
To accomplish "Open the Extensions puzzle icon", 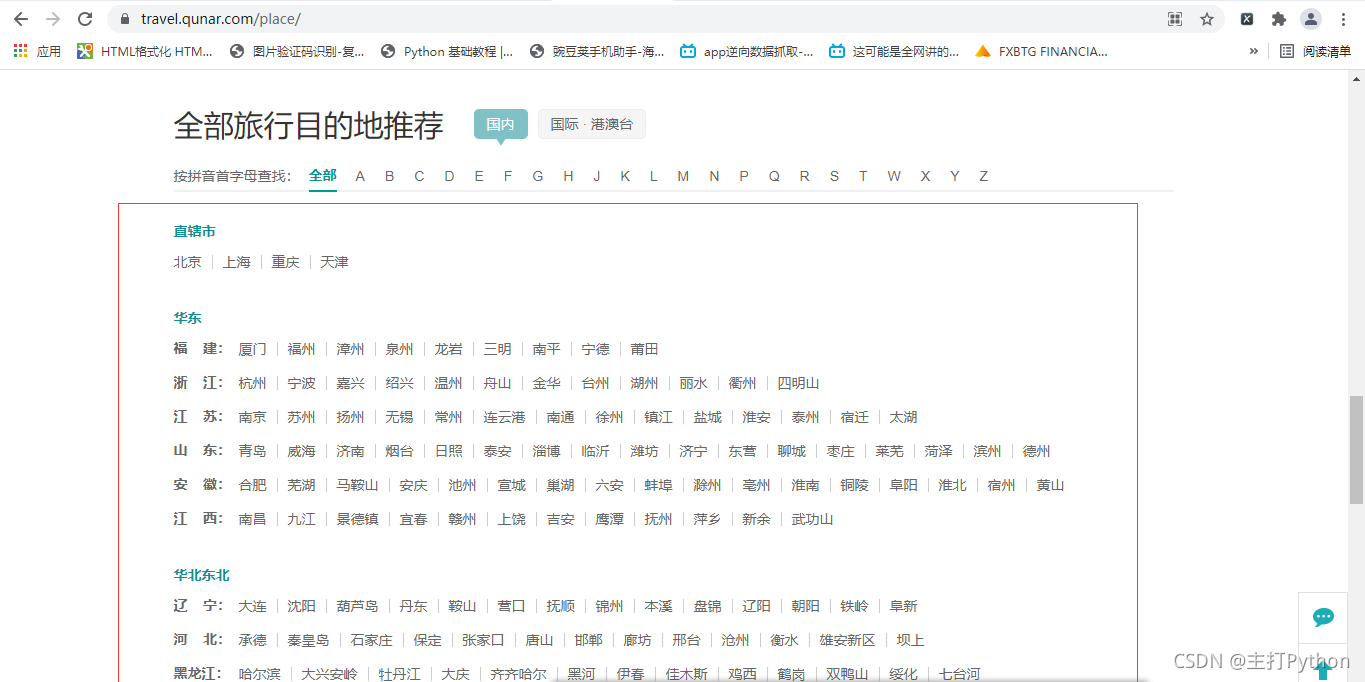I will coord(1278,19).
